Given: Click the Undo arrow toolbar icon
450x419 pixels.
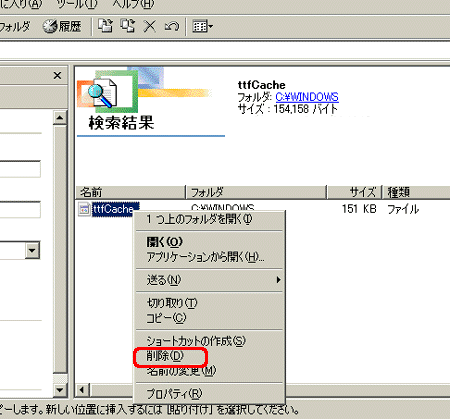Looking at the screenshot, I should (172, 26).
